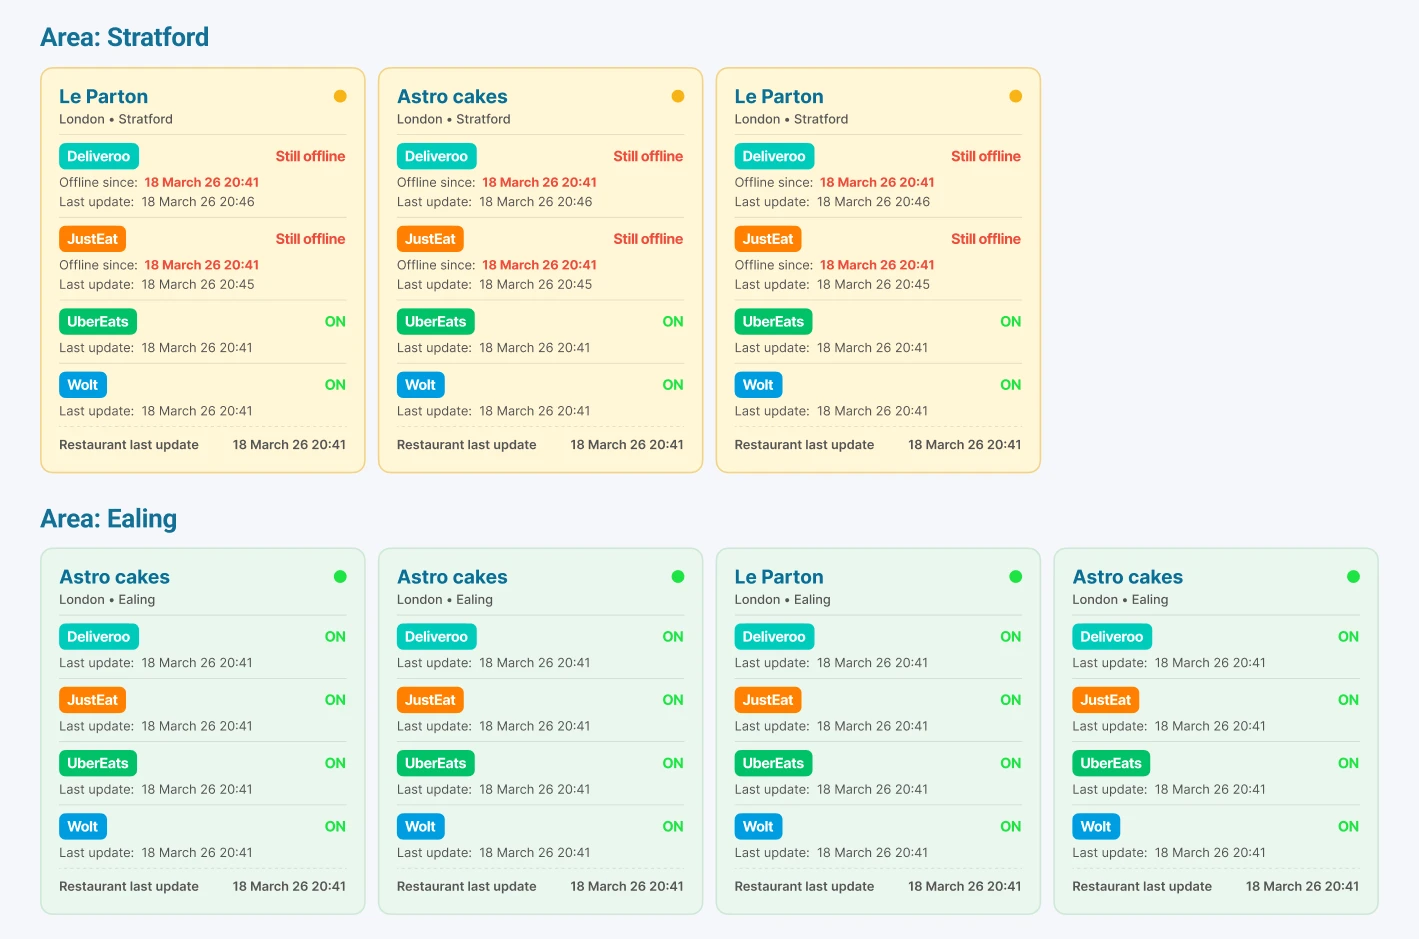Image resolution: width=1419 pixels, height=940 pixels.
Task: Click JustEat offline-since timestamp on Astro cakes Stratford
Action: [539, 265]
